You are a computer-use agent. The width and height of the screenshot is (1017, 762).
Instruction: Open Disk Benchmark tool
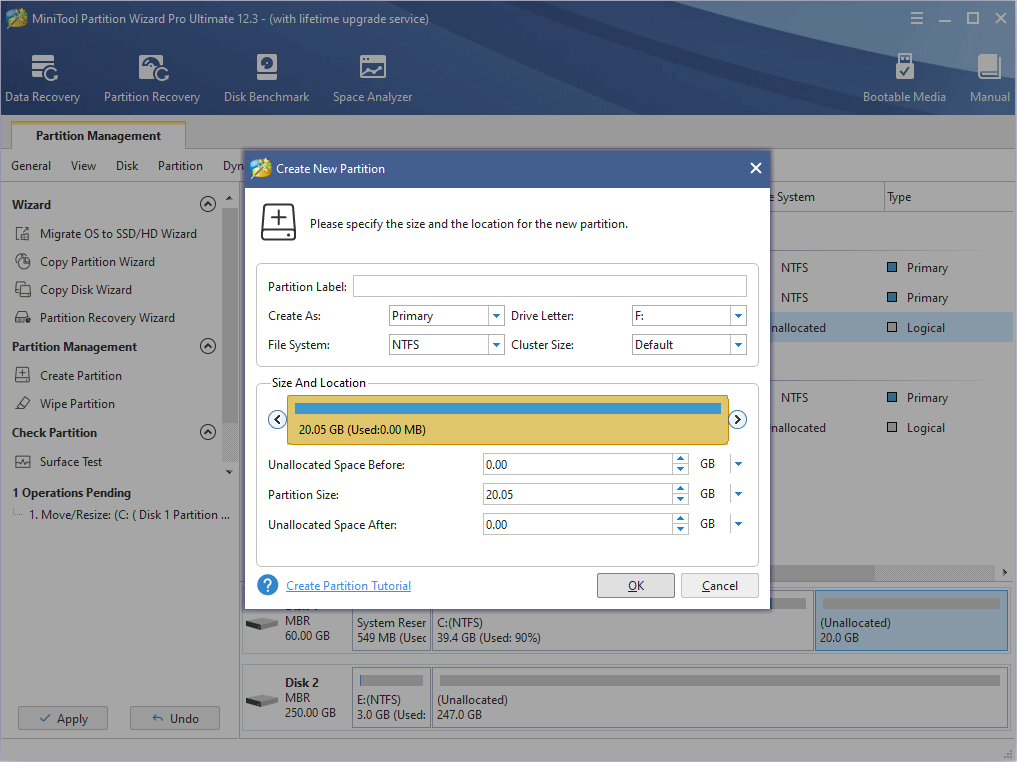[267, 78]
